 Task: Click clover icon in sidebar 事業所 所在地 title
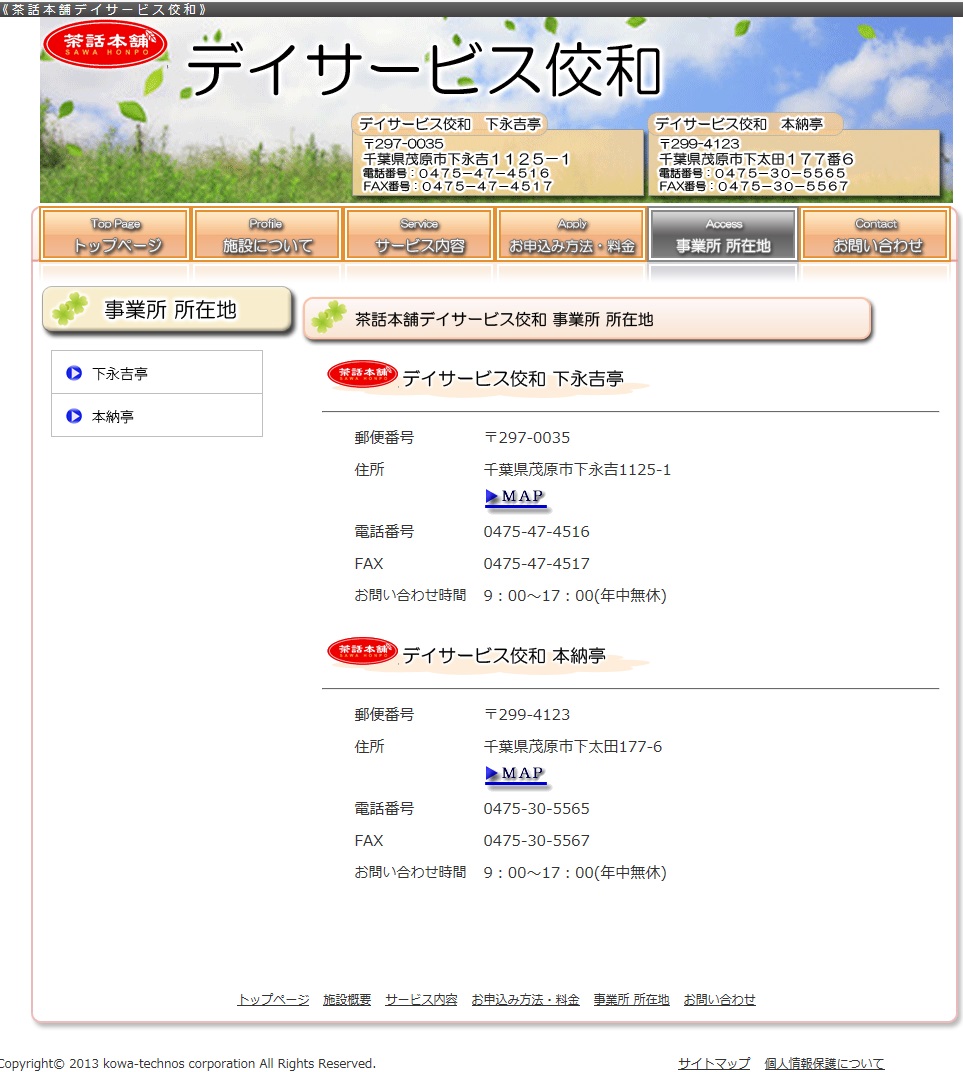(x=70, y=309)
